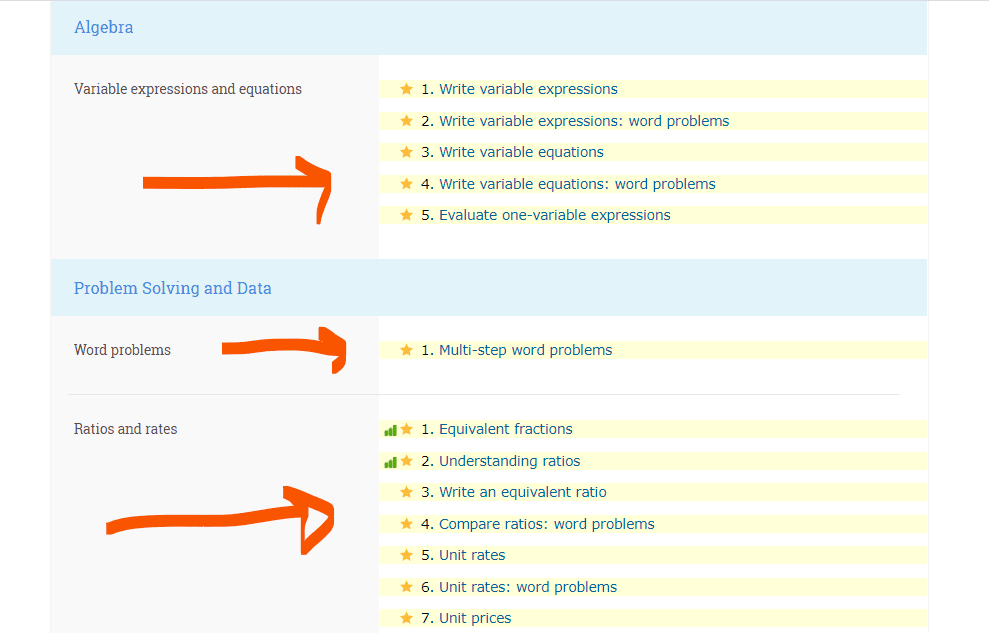
Task: Go to the Unit rates skill
Action: [x=472, y=555]
